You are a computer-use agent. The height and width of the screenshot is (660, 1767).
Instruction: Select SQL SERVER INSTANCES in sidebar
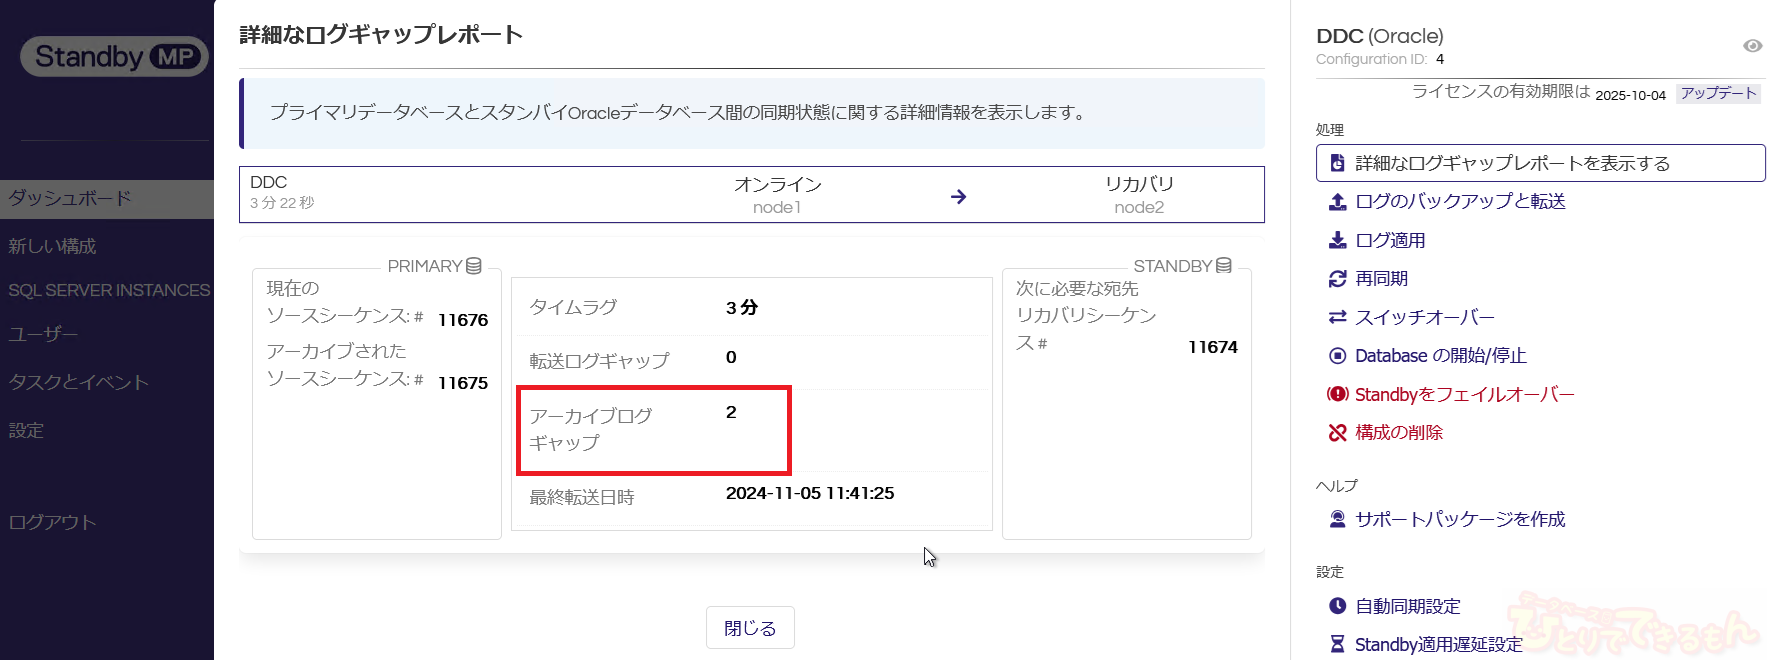coord(109,290)
